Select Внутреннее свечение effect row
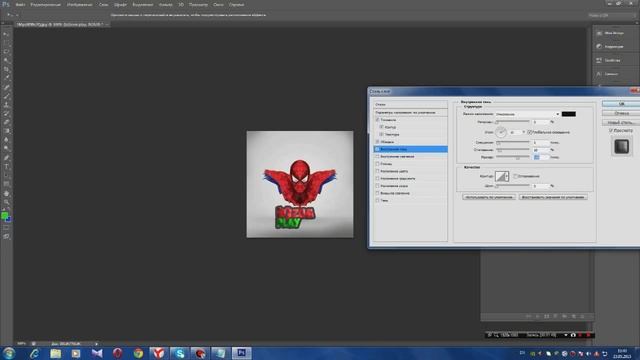Viewport: 640px width, 360px height. click(x=410, y=156)
